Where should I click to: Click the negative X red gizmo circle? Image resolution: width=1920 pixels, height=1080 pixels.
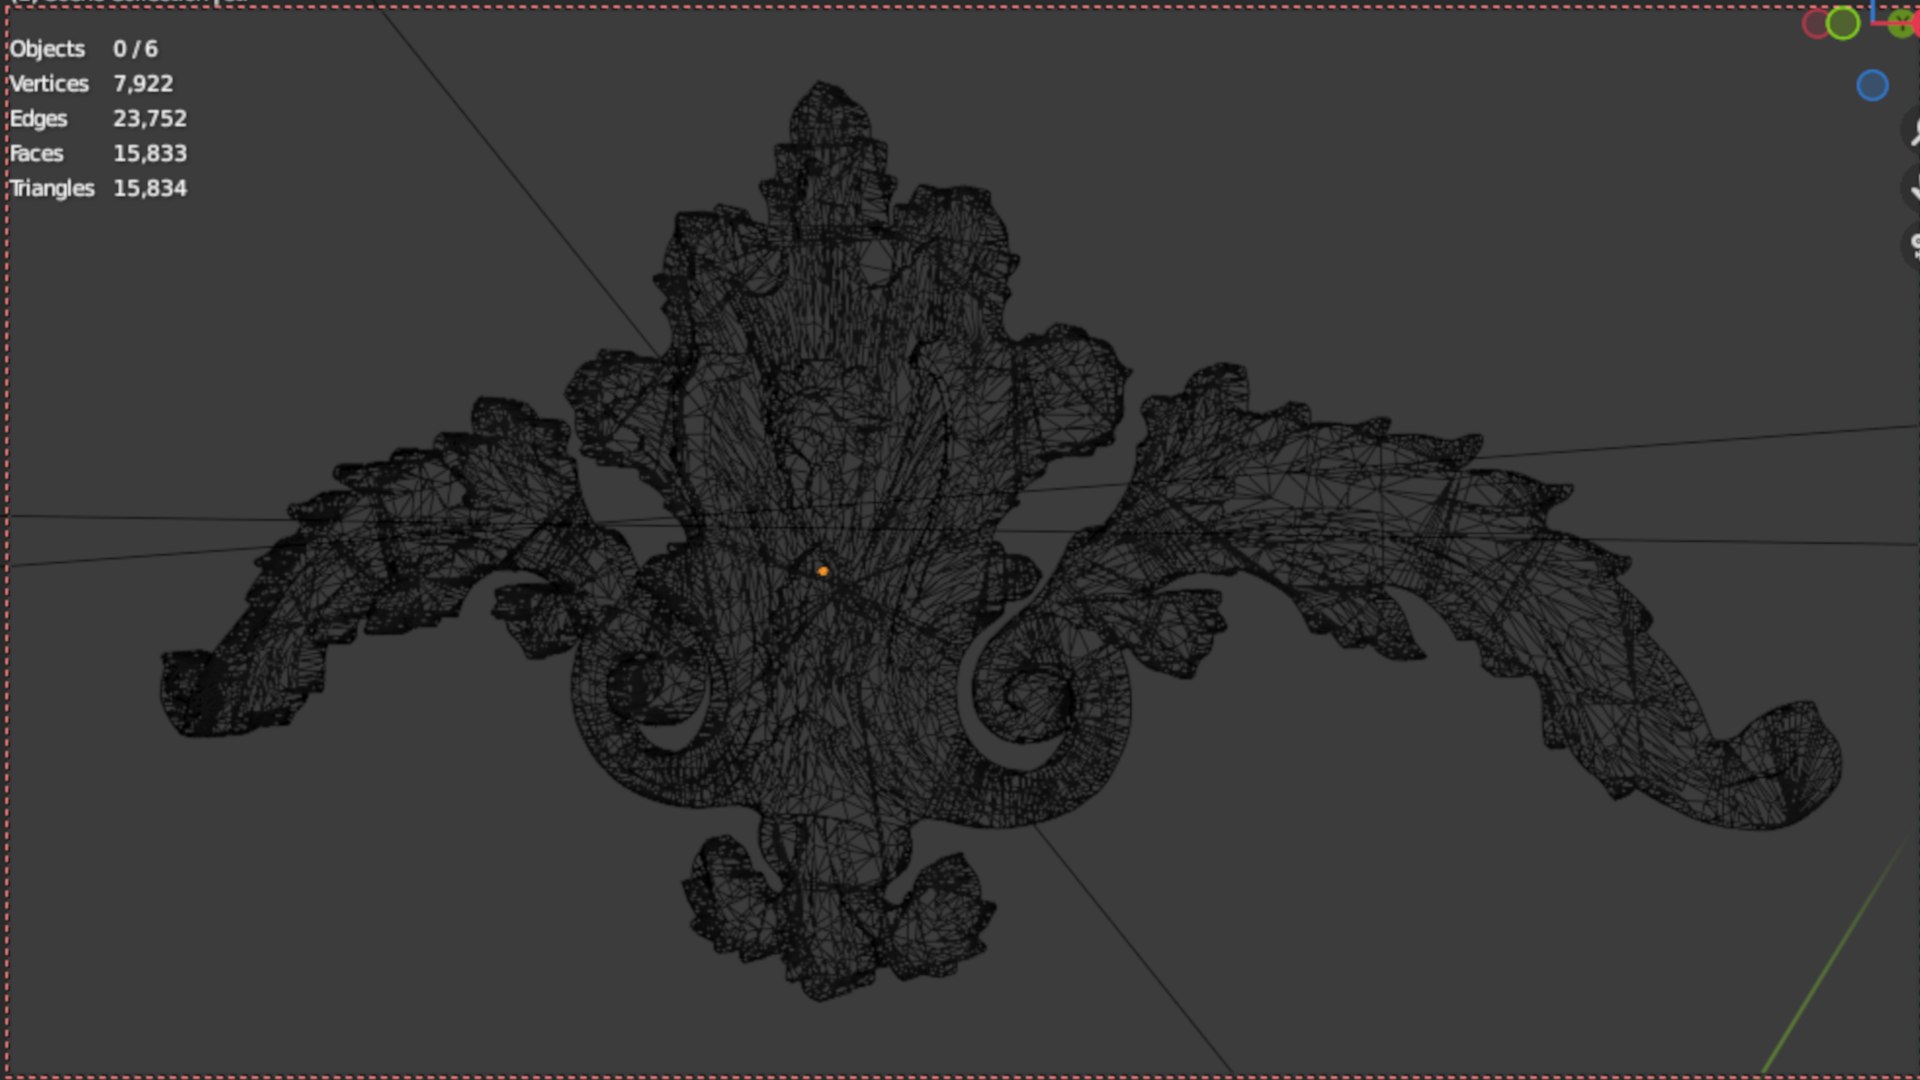(x=1815, y=24)
